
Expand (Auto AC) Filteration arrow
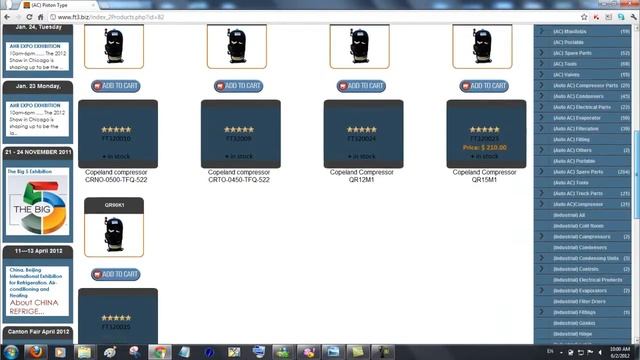(541, 129)
